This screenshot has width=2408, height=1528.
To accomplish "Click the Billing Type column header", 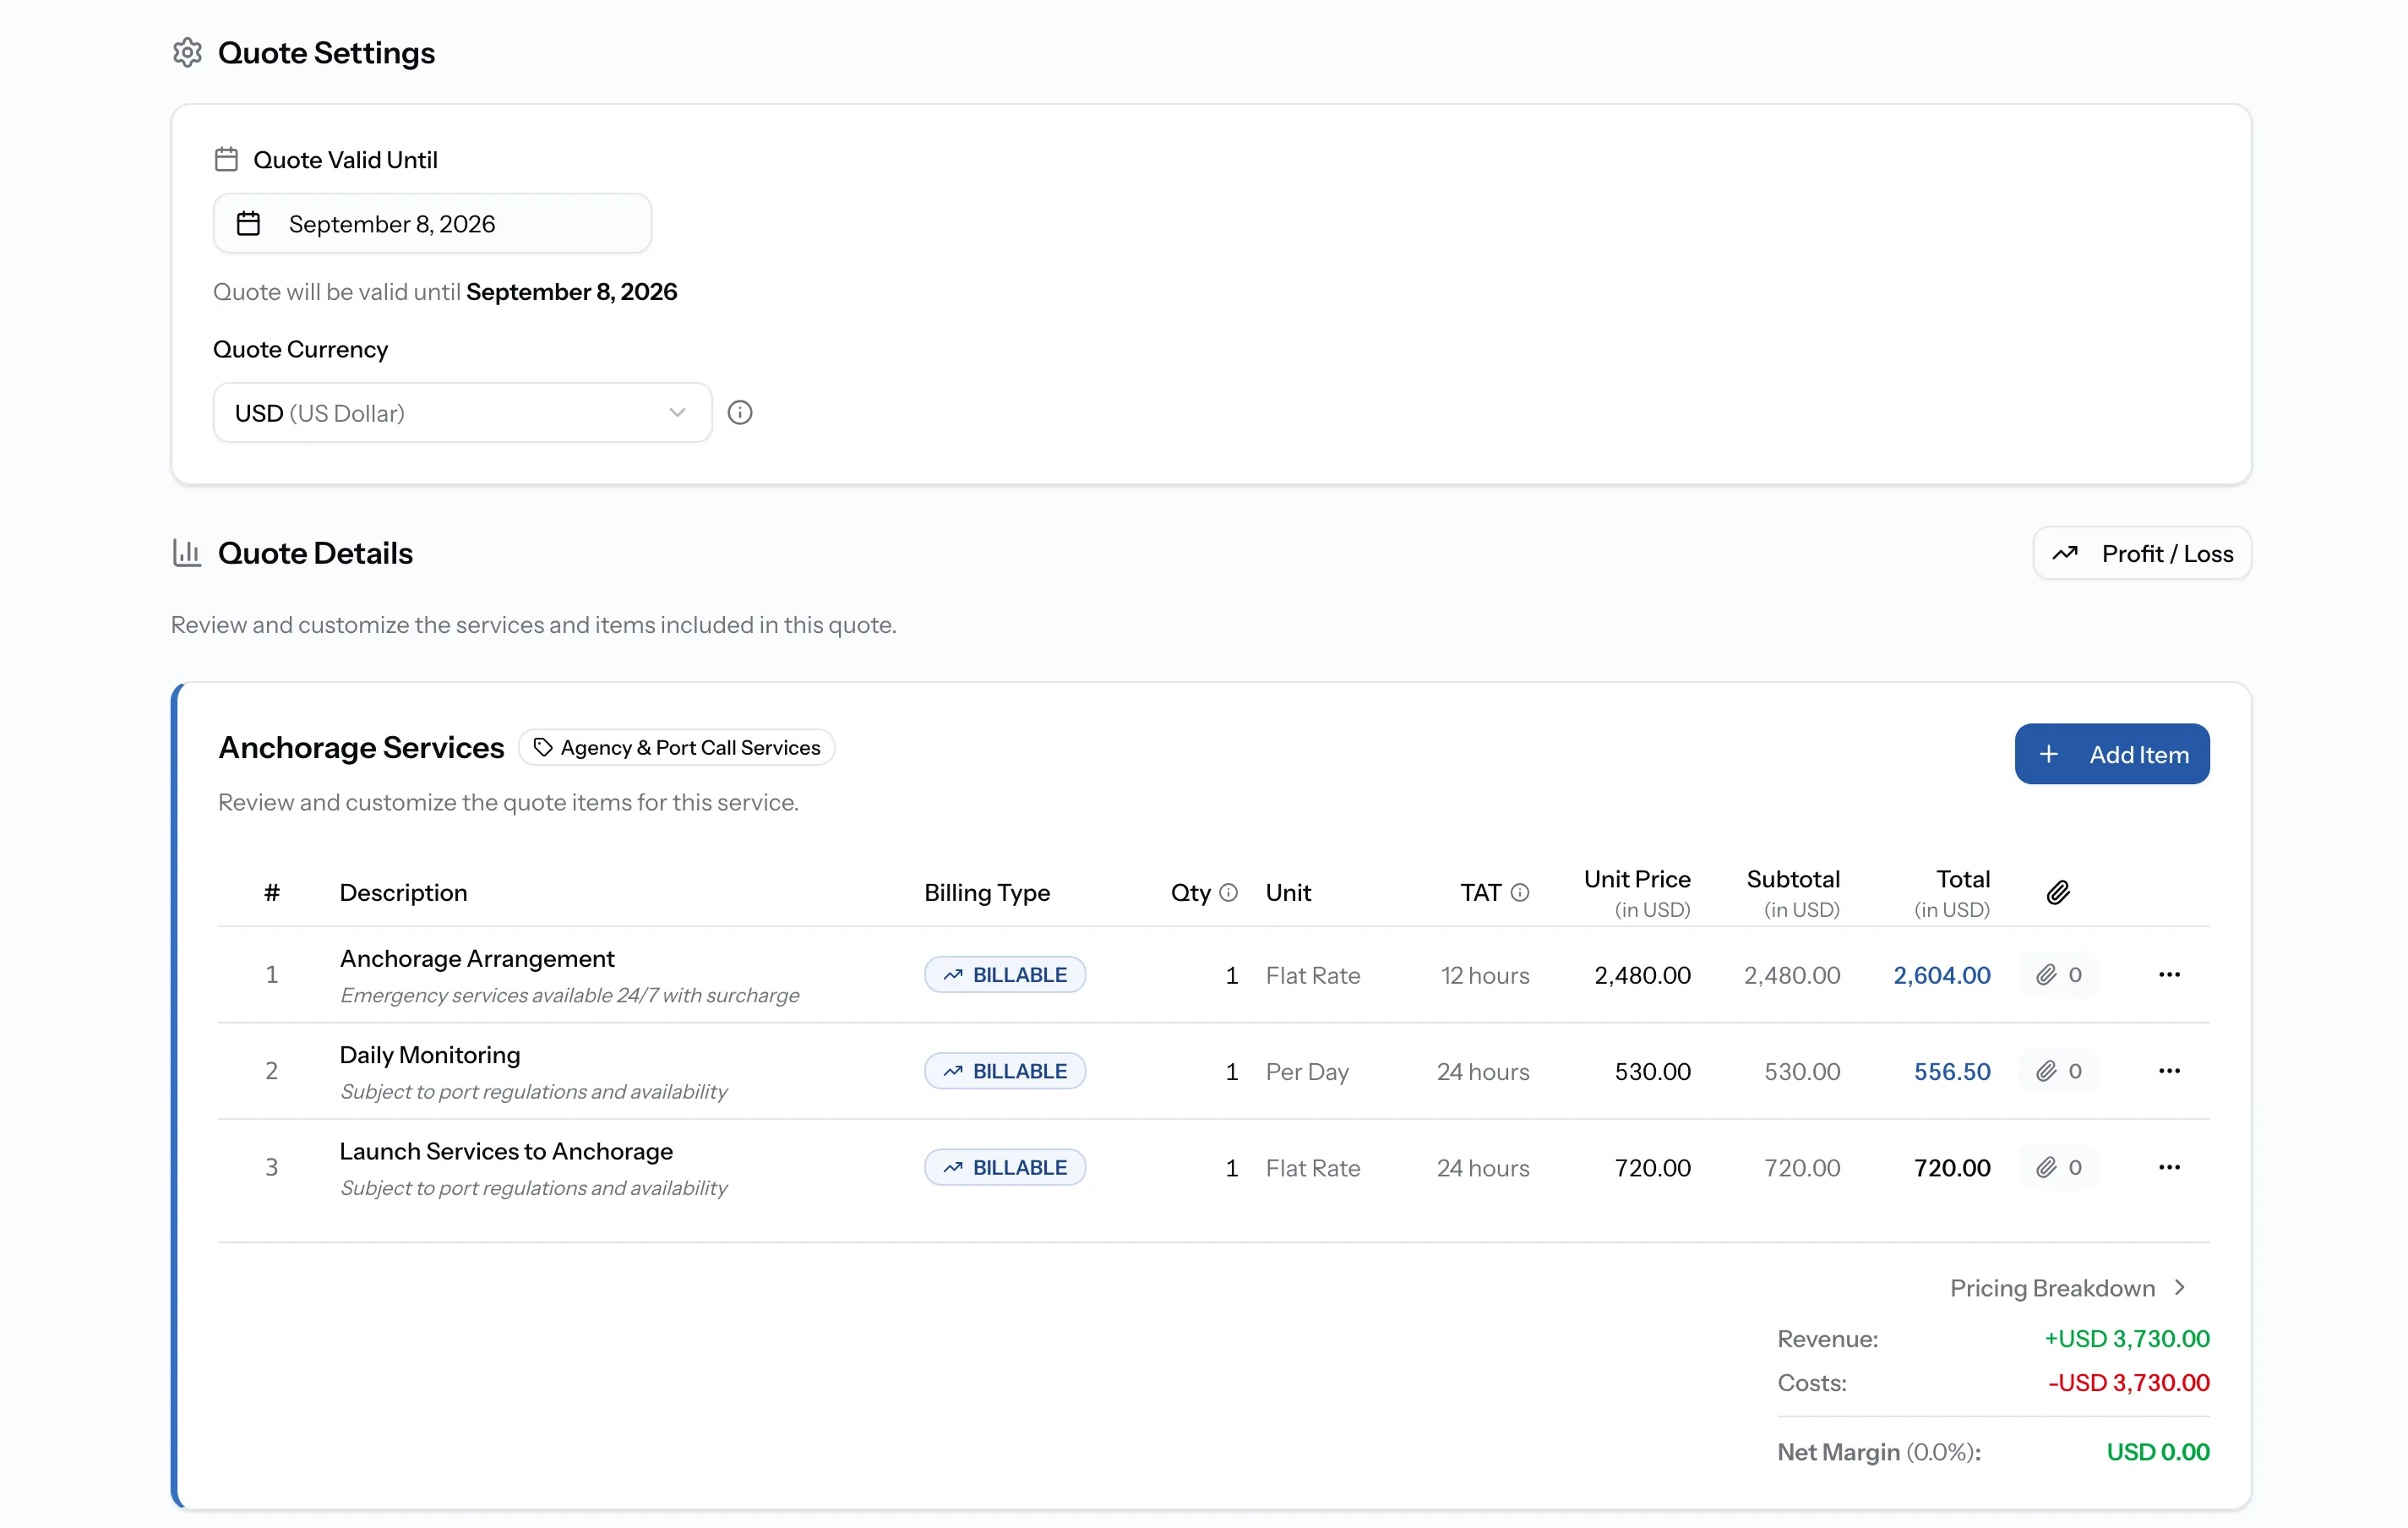I will [986, 892].
